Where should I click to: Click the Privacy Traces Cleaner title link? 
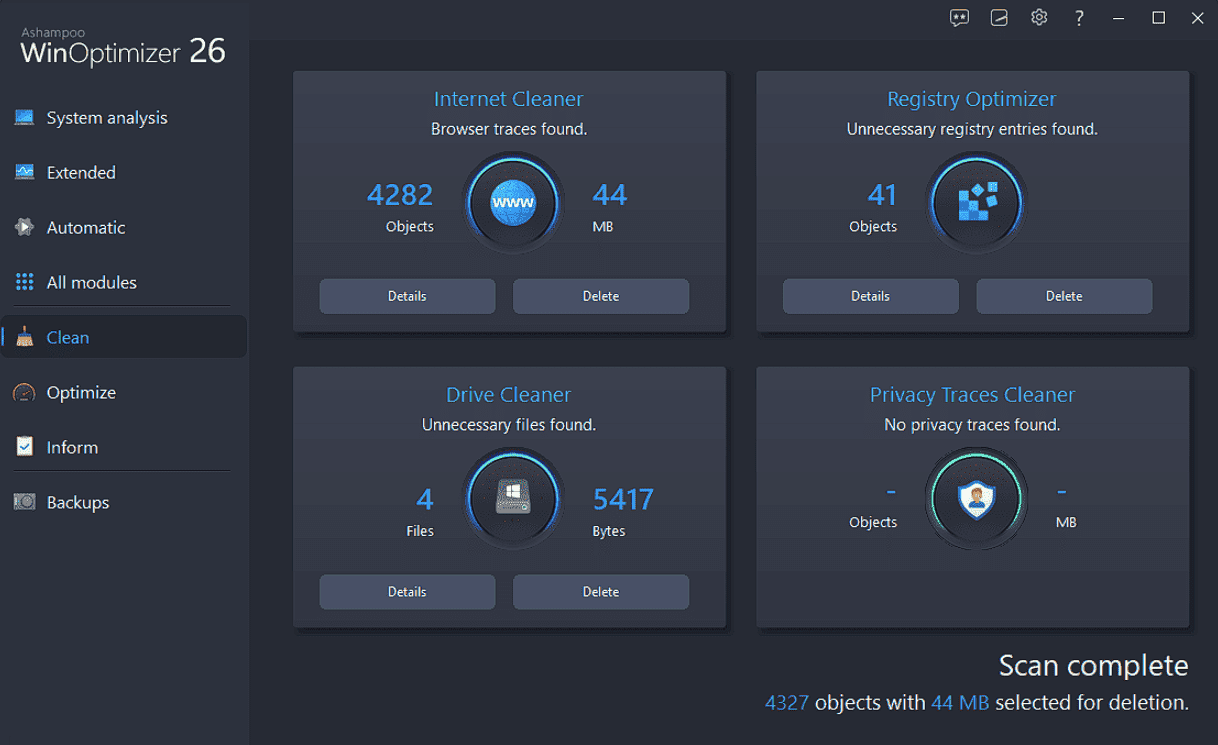click(x=972, y=395)
